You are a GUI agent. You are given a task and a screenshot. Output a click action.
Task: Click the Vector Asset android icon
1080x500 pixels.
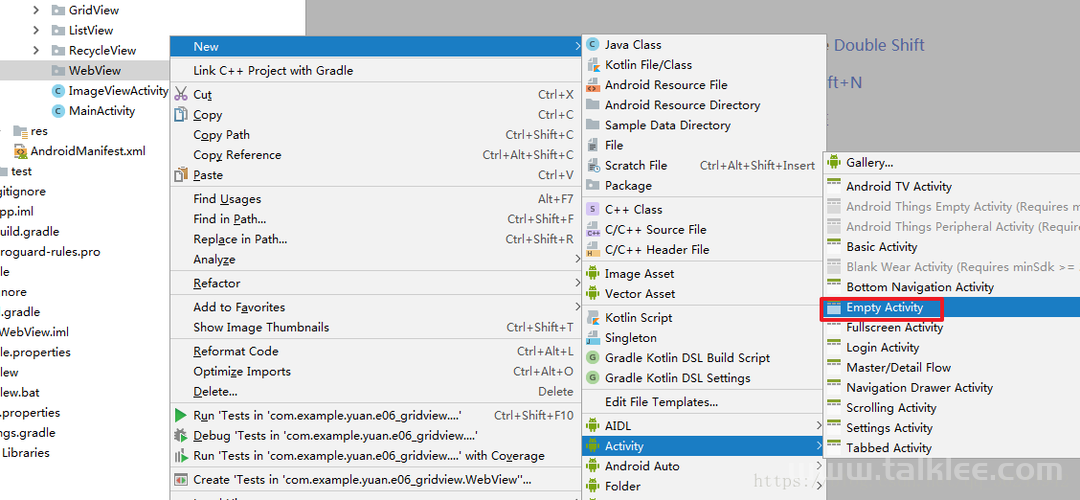[x=592, y=293]
